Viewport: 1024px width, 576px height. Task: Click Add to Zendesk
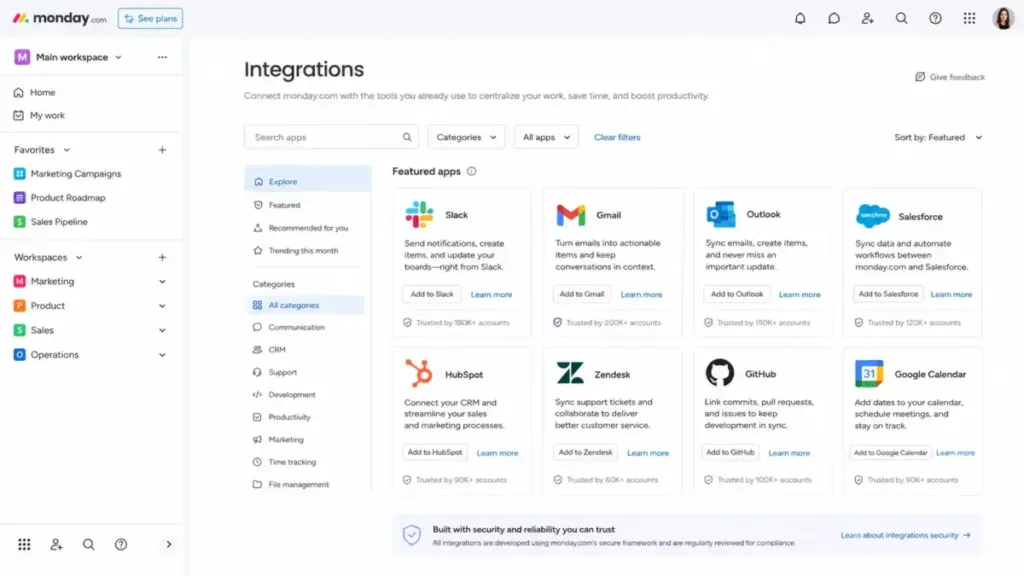585,452
